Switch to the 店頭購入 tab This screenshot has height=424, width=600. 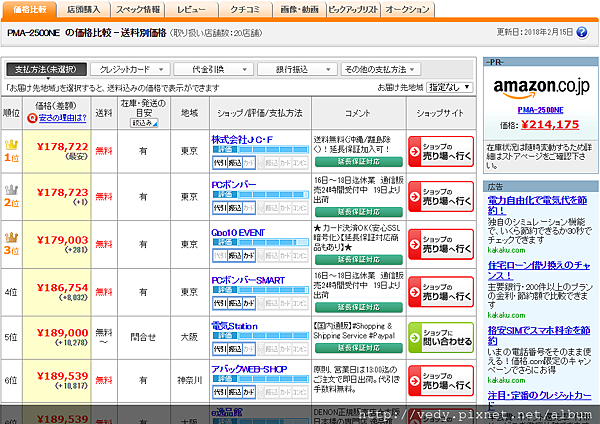(x=83, y=10)
